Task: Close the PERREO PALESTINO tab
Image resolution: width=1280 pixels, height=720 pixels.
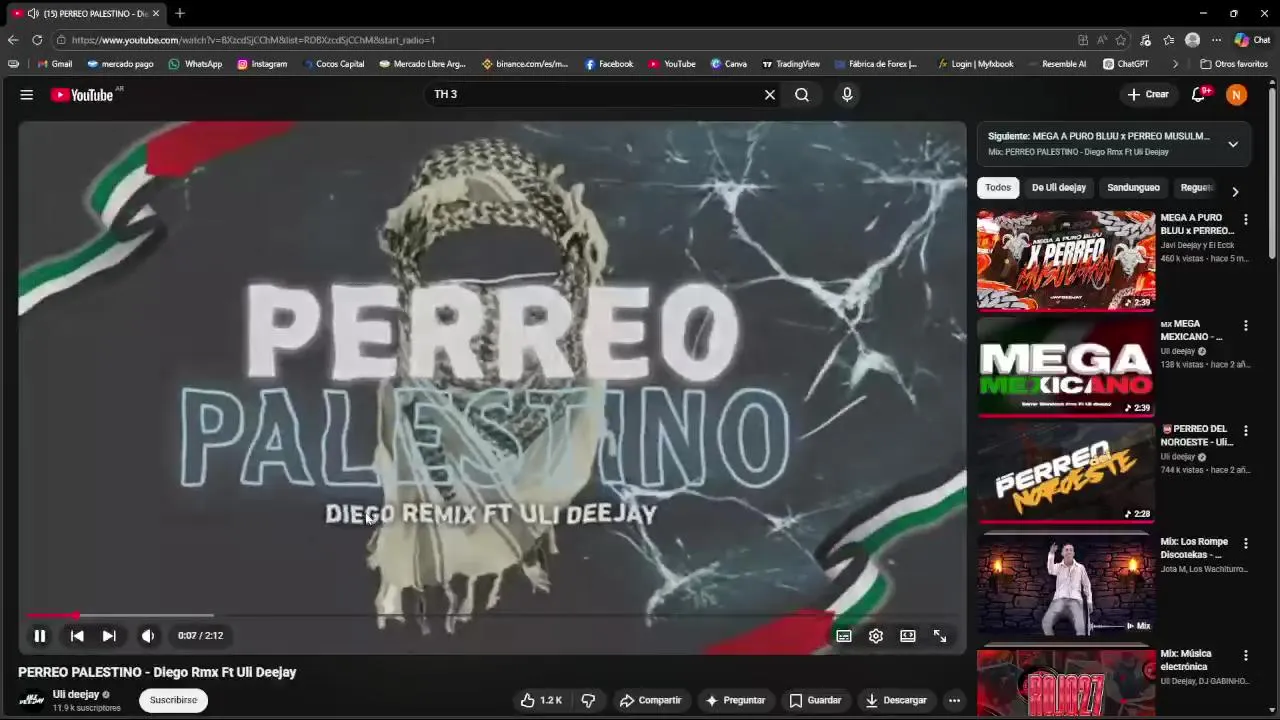Action: click(156, 13)
